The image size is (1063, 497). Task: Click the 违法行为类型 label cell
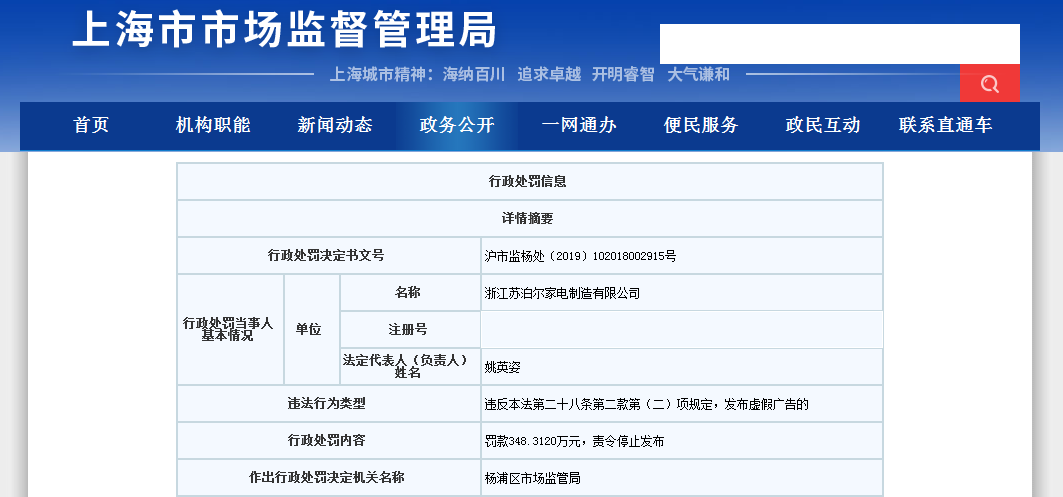point(329,403)
